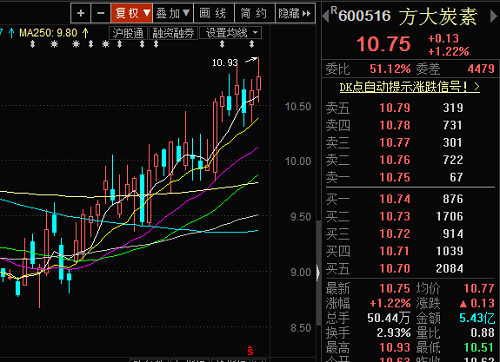Toggle the 沪股通 tag

pyautogui.click(x=128, y=33)
